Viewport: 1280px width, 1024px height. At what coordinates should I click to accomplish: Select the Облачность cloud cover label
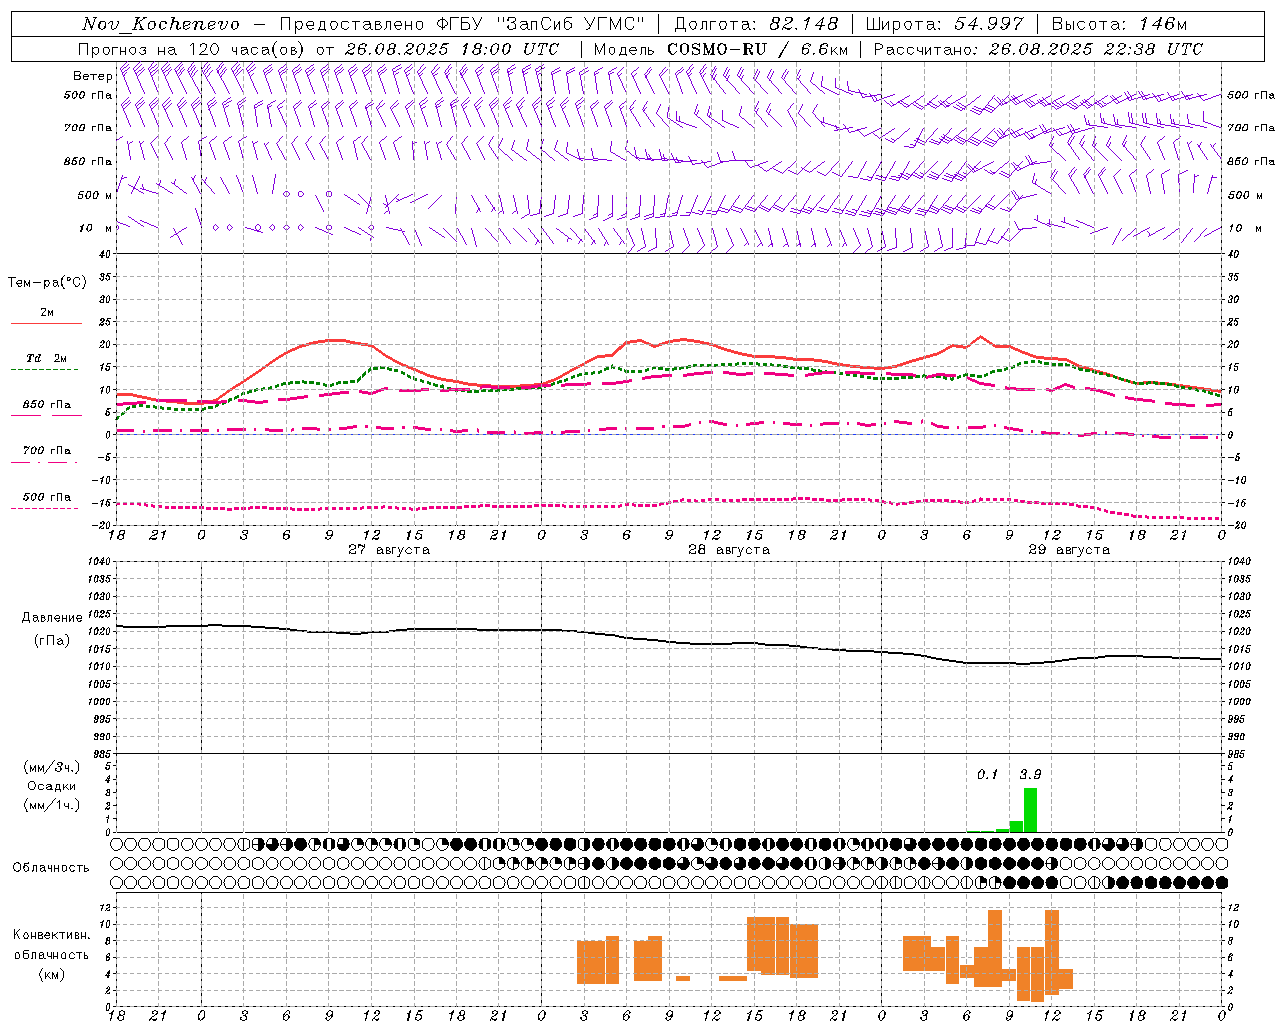tap(51, 868)
